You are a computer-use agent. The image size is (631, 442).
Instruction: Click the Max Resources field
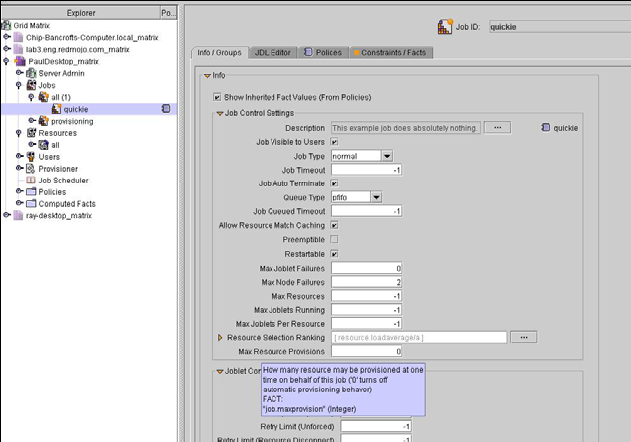pos(366,296)
